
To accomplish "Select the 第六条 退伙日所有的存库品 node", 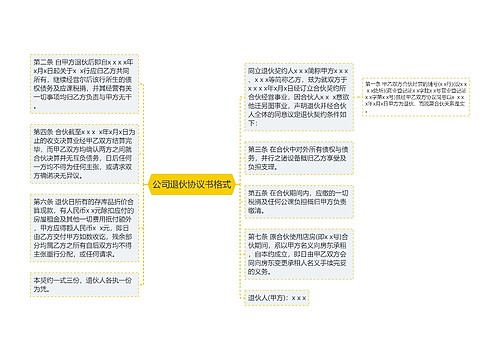I will point(84,228).
